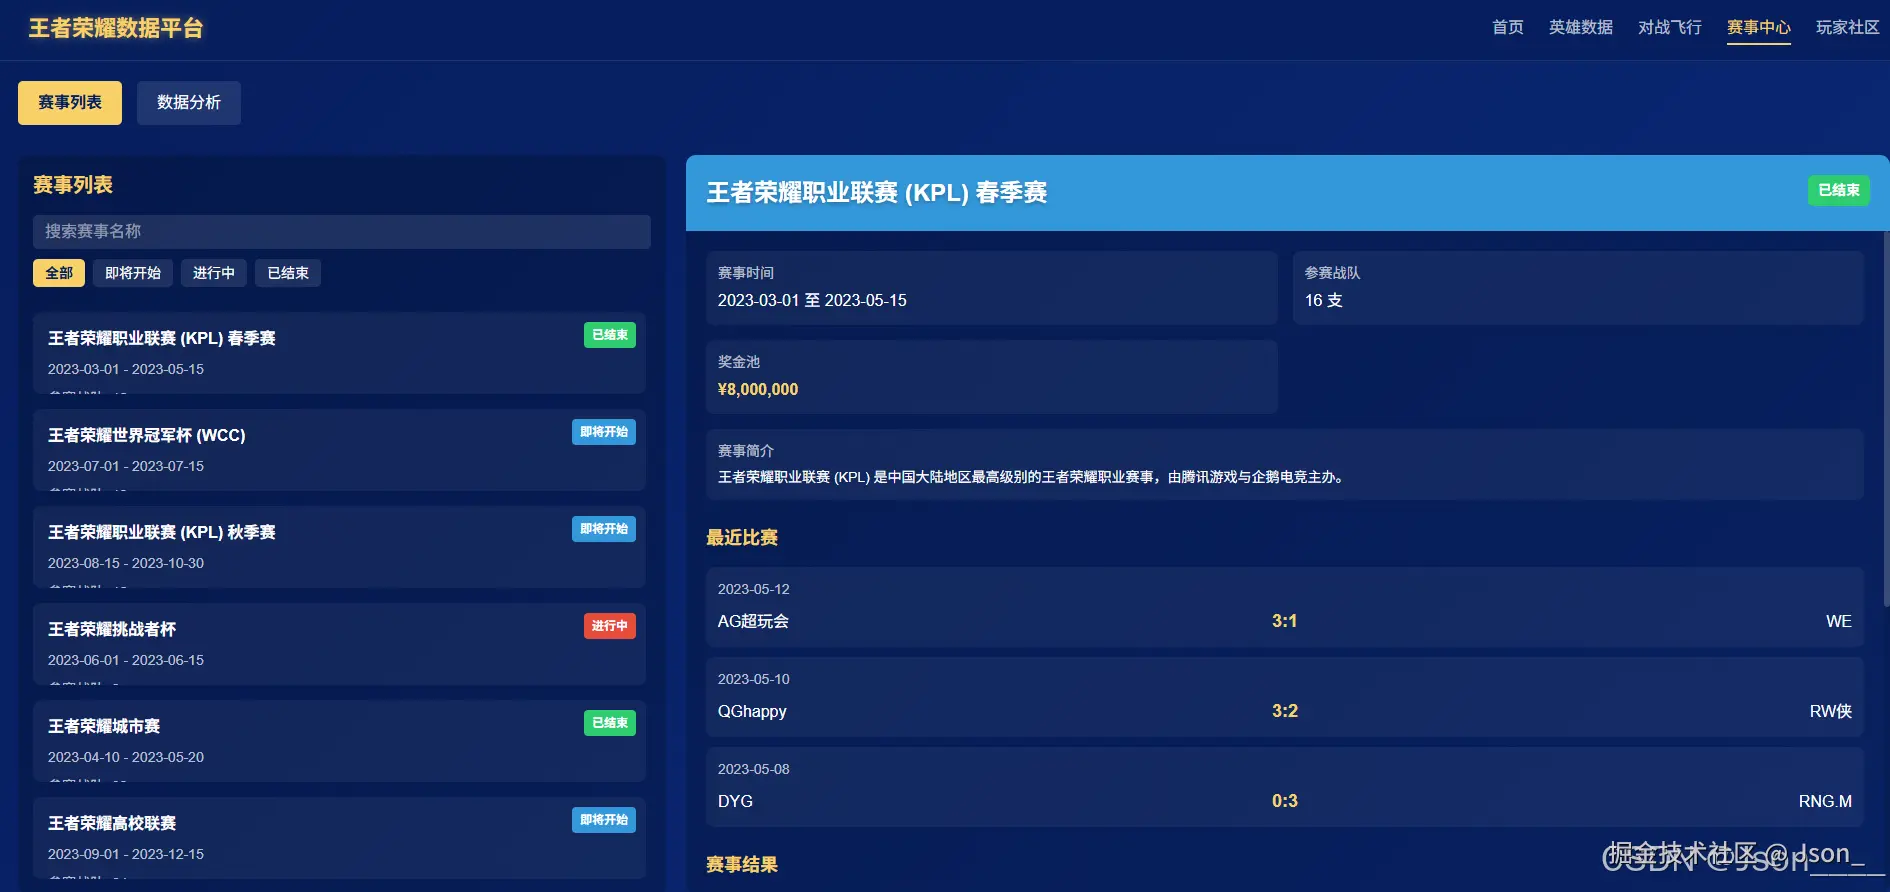Open the 首页 navigation link
Screen dimensions: 1890x892
pyautogui.click(x=1507, y=27)
